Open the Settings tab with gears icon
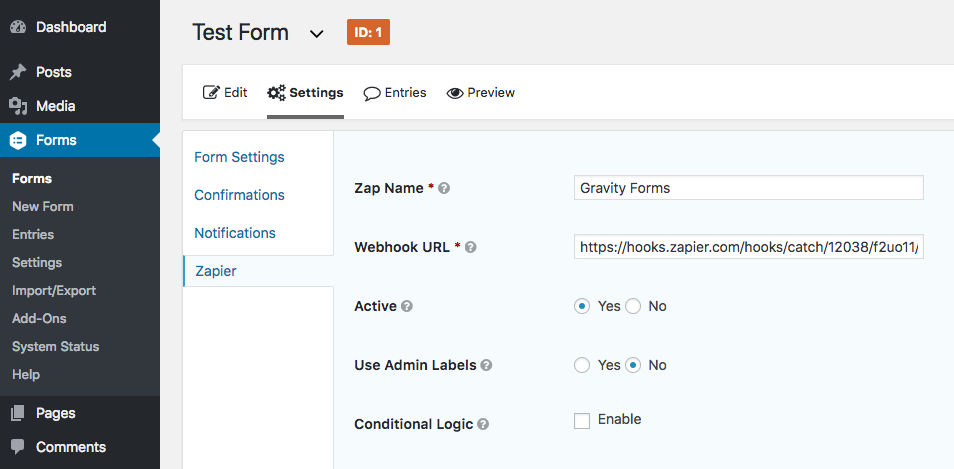The image size is (954, 469). tap(305, 93)
